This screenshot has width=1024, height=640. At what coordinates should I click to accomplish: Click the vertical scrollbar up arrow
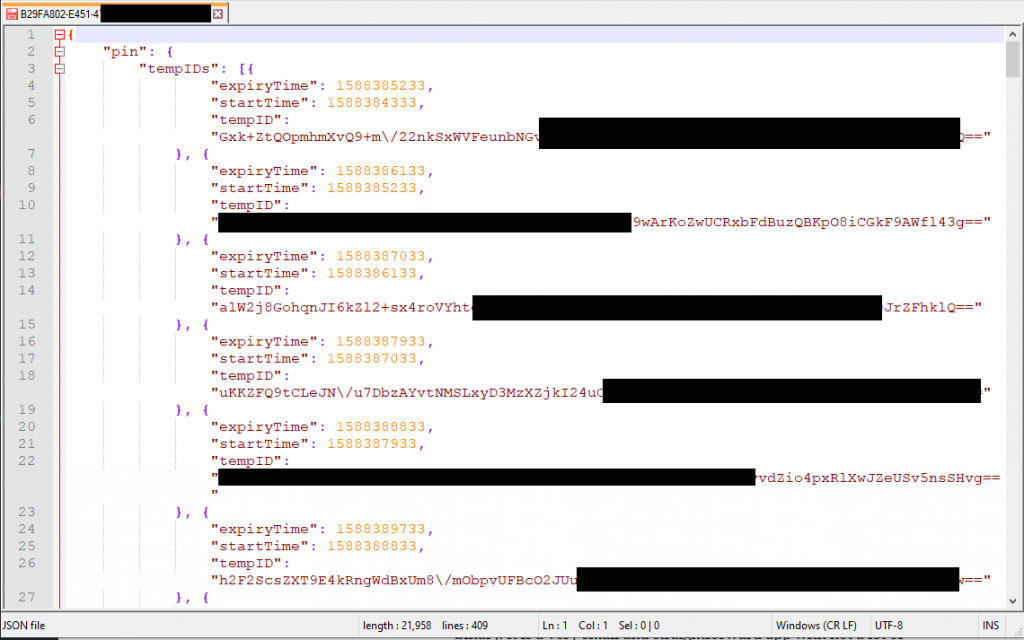[1013, 34]
